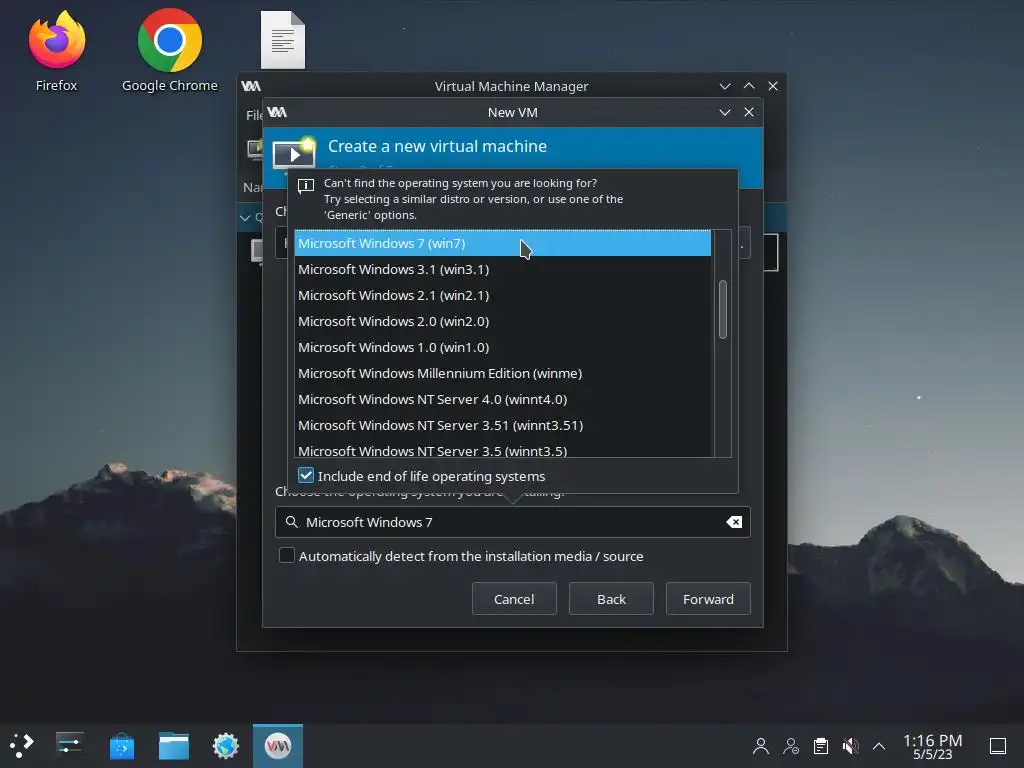This screenshot has width=1024, height=768.
Task: Click the search magnifier icon in OS field
Action: point(292,522)
